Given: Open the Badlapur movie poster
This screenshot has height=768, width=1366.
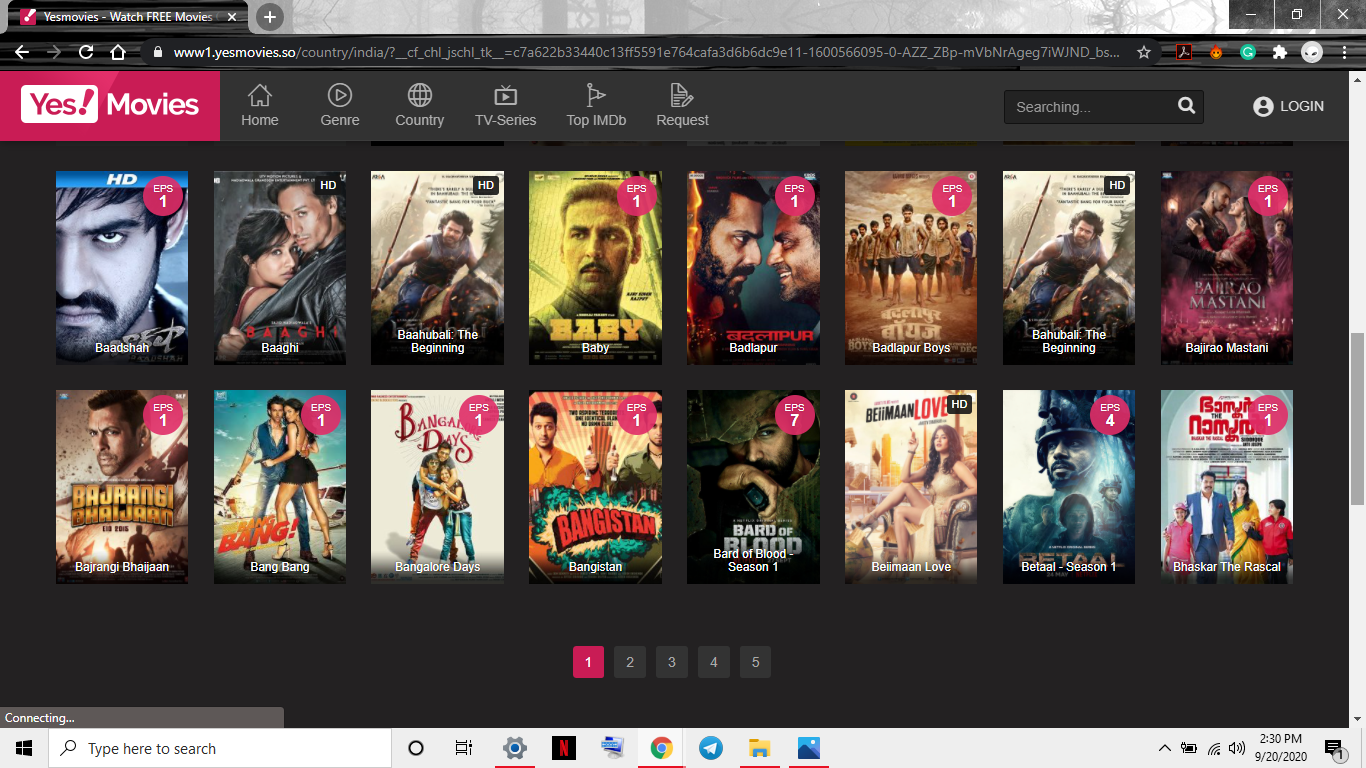Looking at the screenshot, I should pyautogui.click(x=753, y=268).
